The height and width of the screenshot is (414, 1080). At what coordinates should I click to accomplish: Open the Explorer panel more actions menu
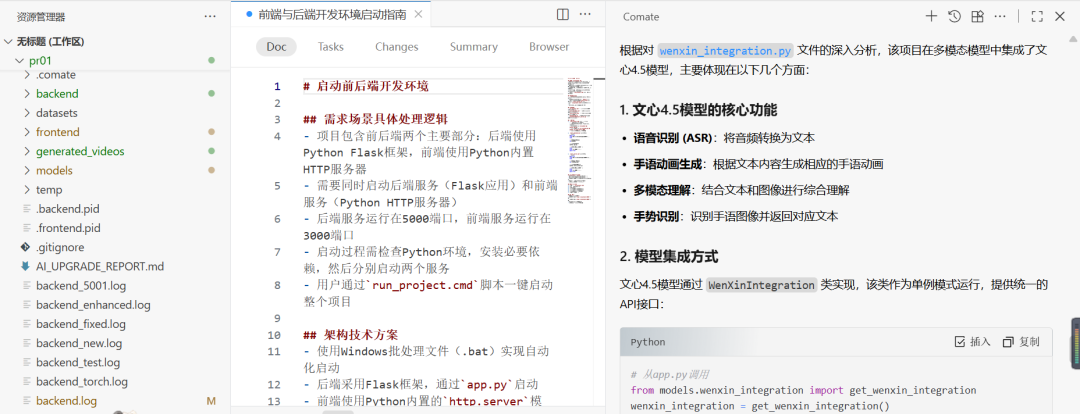(x=210, y=16)
